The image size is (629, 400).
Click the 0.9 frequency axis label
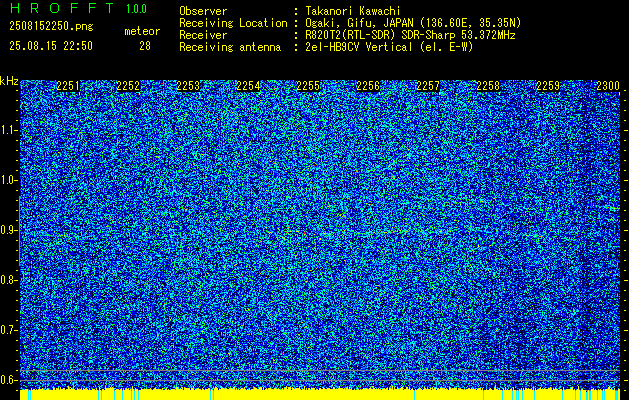coord(7,230)
